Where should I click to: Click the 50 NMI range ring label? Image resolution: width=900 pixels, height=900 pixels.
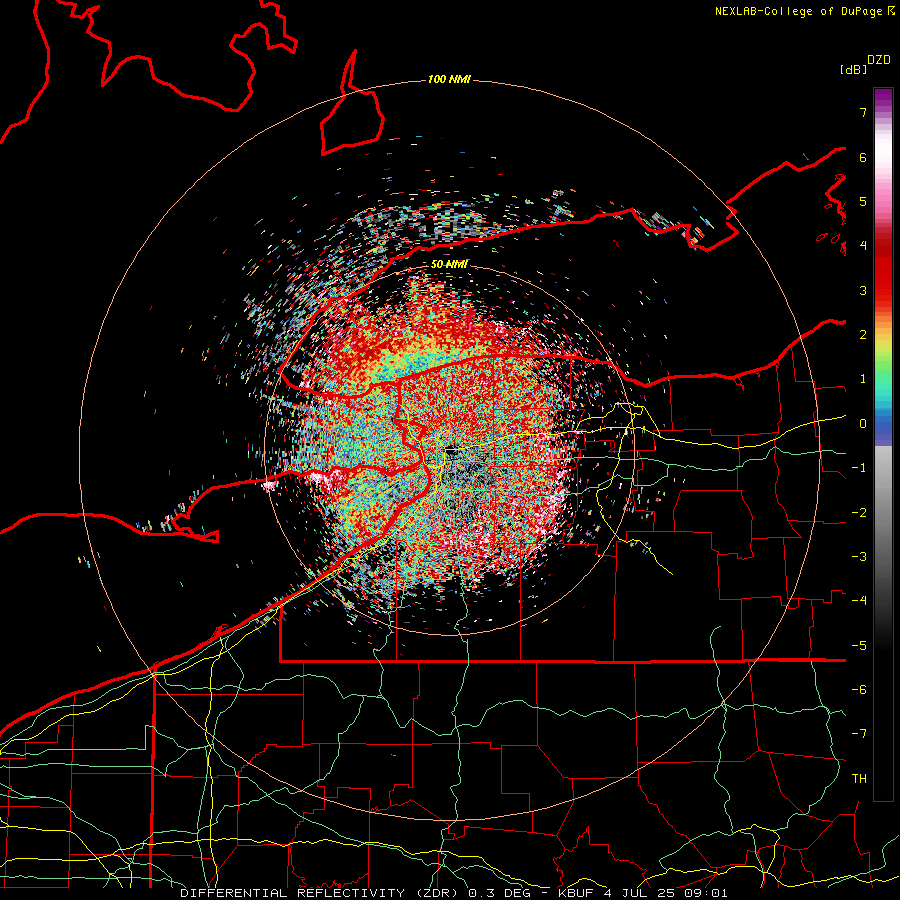pyautogui.click(x=449, y=264)
